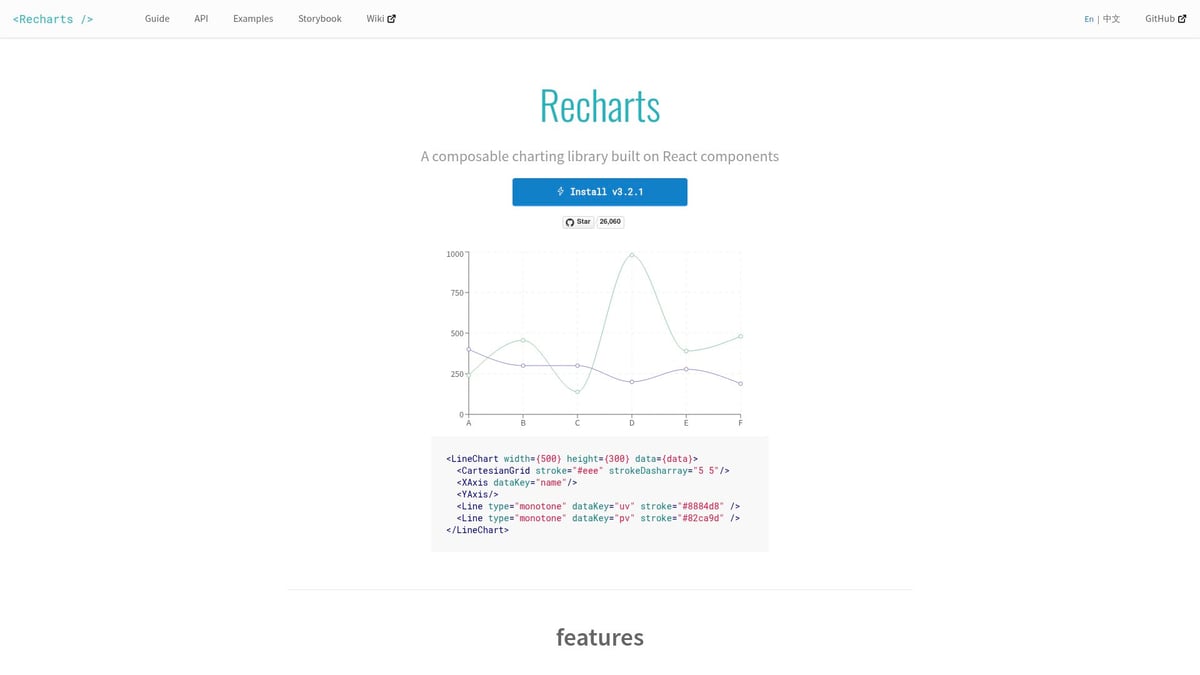Viewport: 1200px width, 675px height.
Task: Click the GitHub octocat icon in Star button
Action: (570, 222)
